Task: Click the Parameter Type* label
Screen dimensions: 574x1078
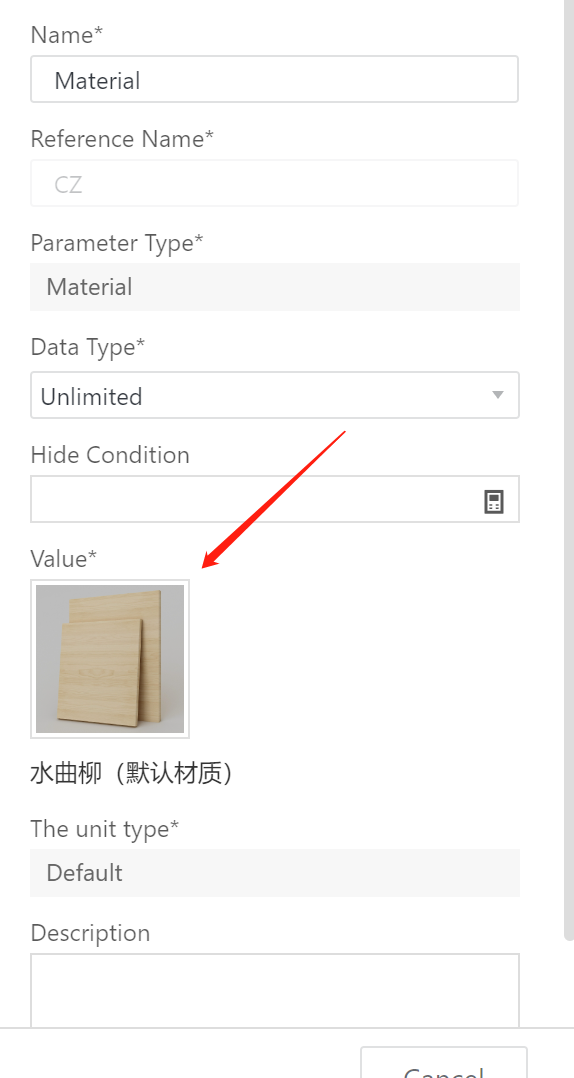Action: coord(117,243)
